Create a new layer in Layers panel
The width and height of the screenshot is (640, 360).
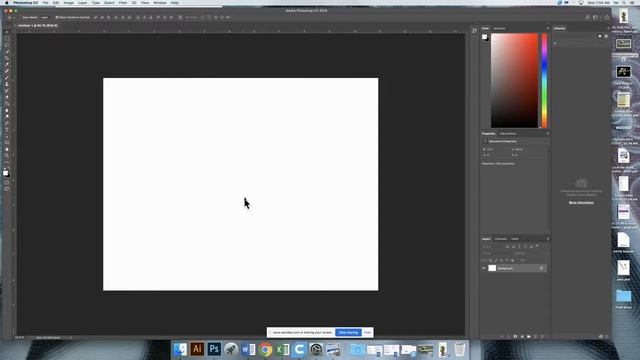[536, 336]
